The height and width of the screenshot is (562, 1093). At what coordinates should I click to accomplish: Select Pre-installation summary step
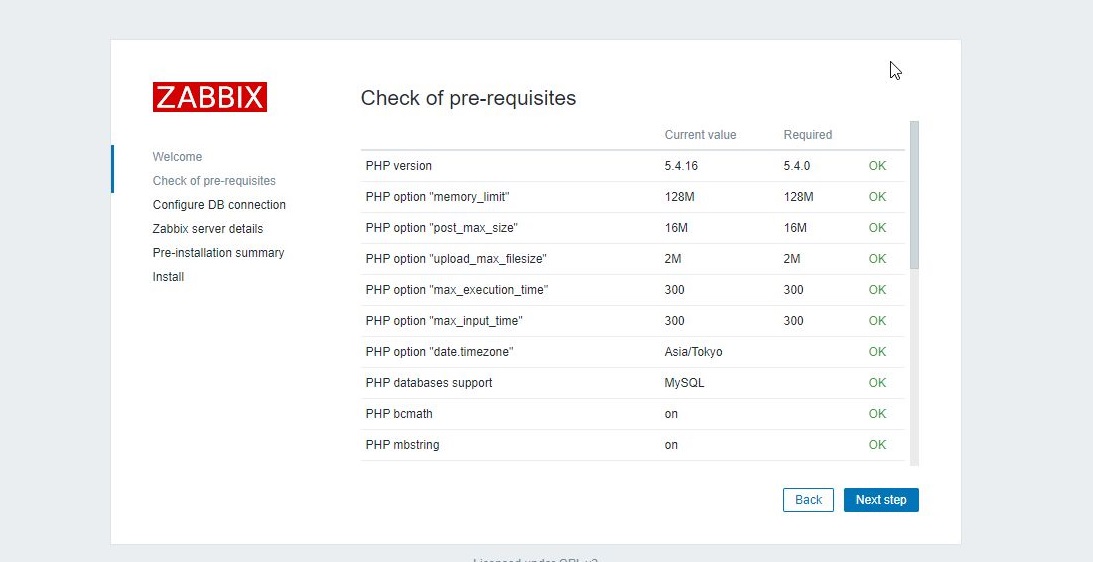[218, 252]
